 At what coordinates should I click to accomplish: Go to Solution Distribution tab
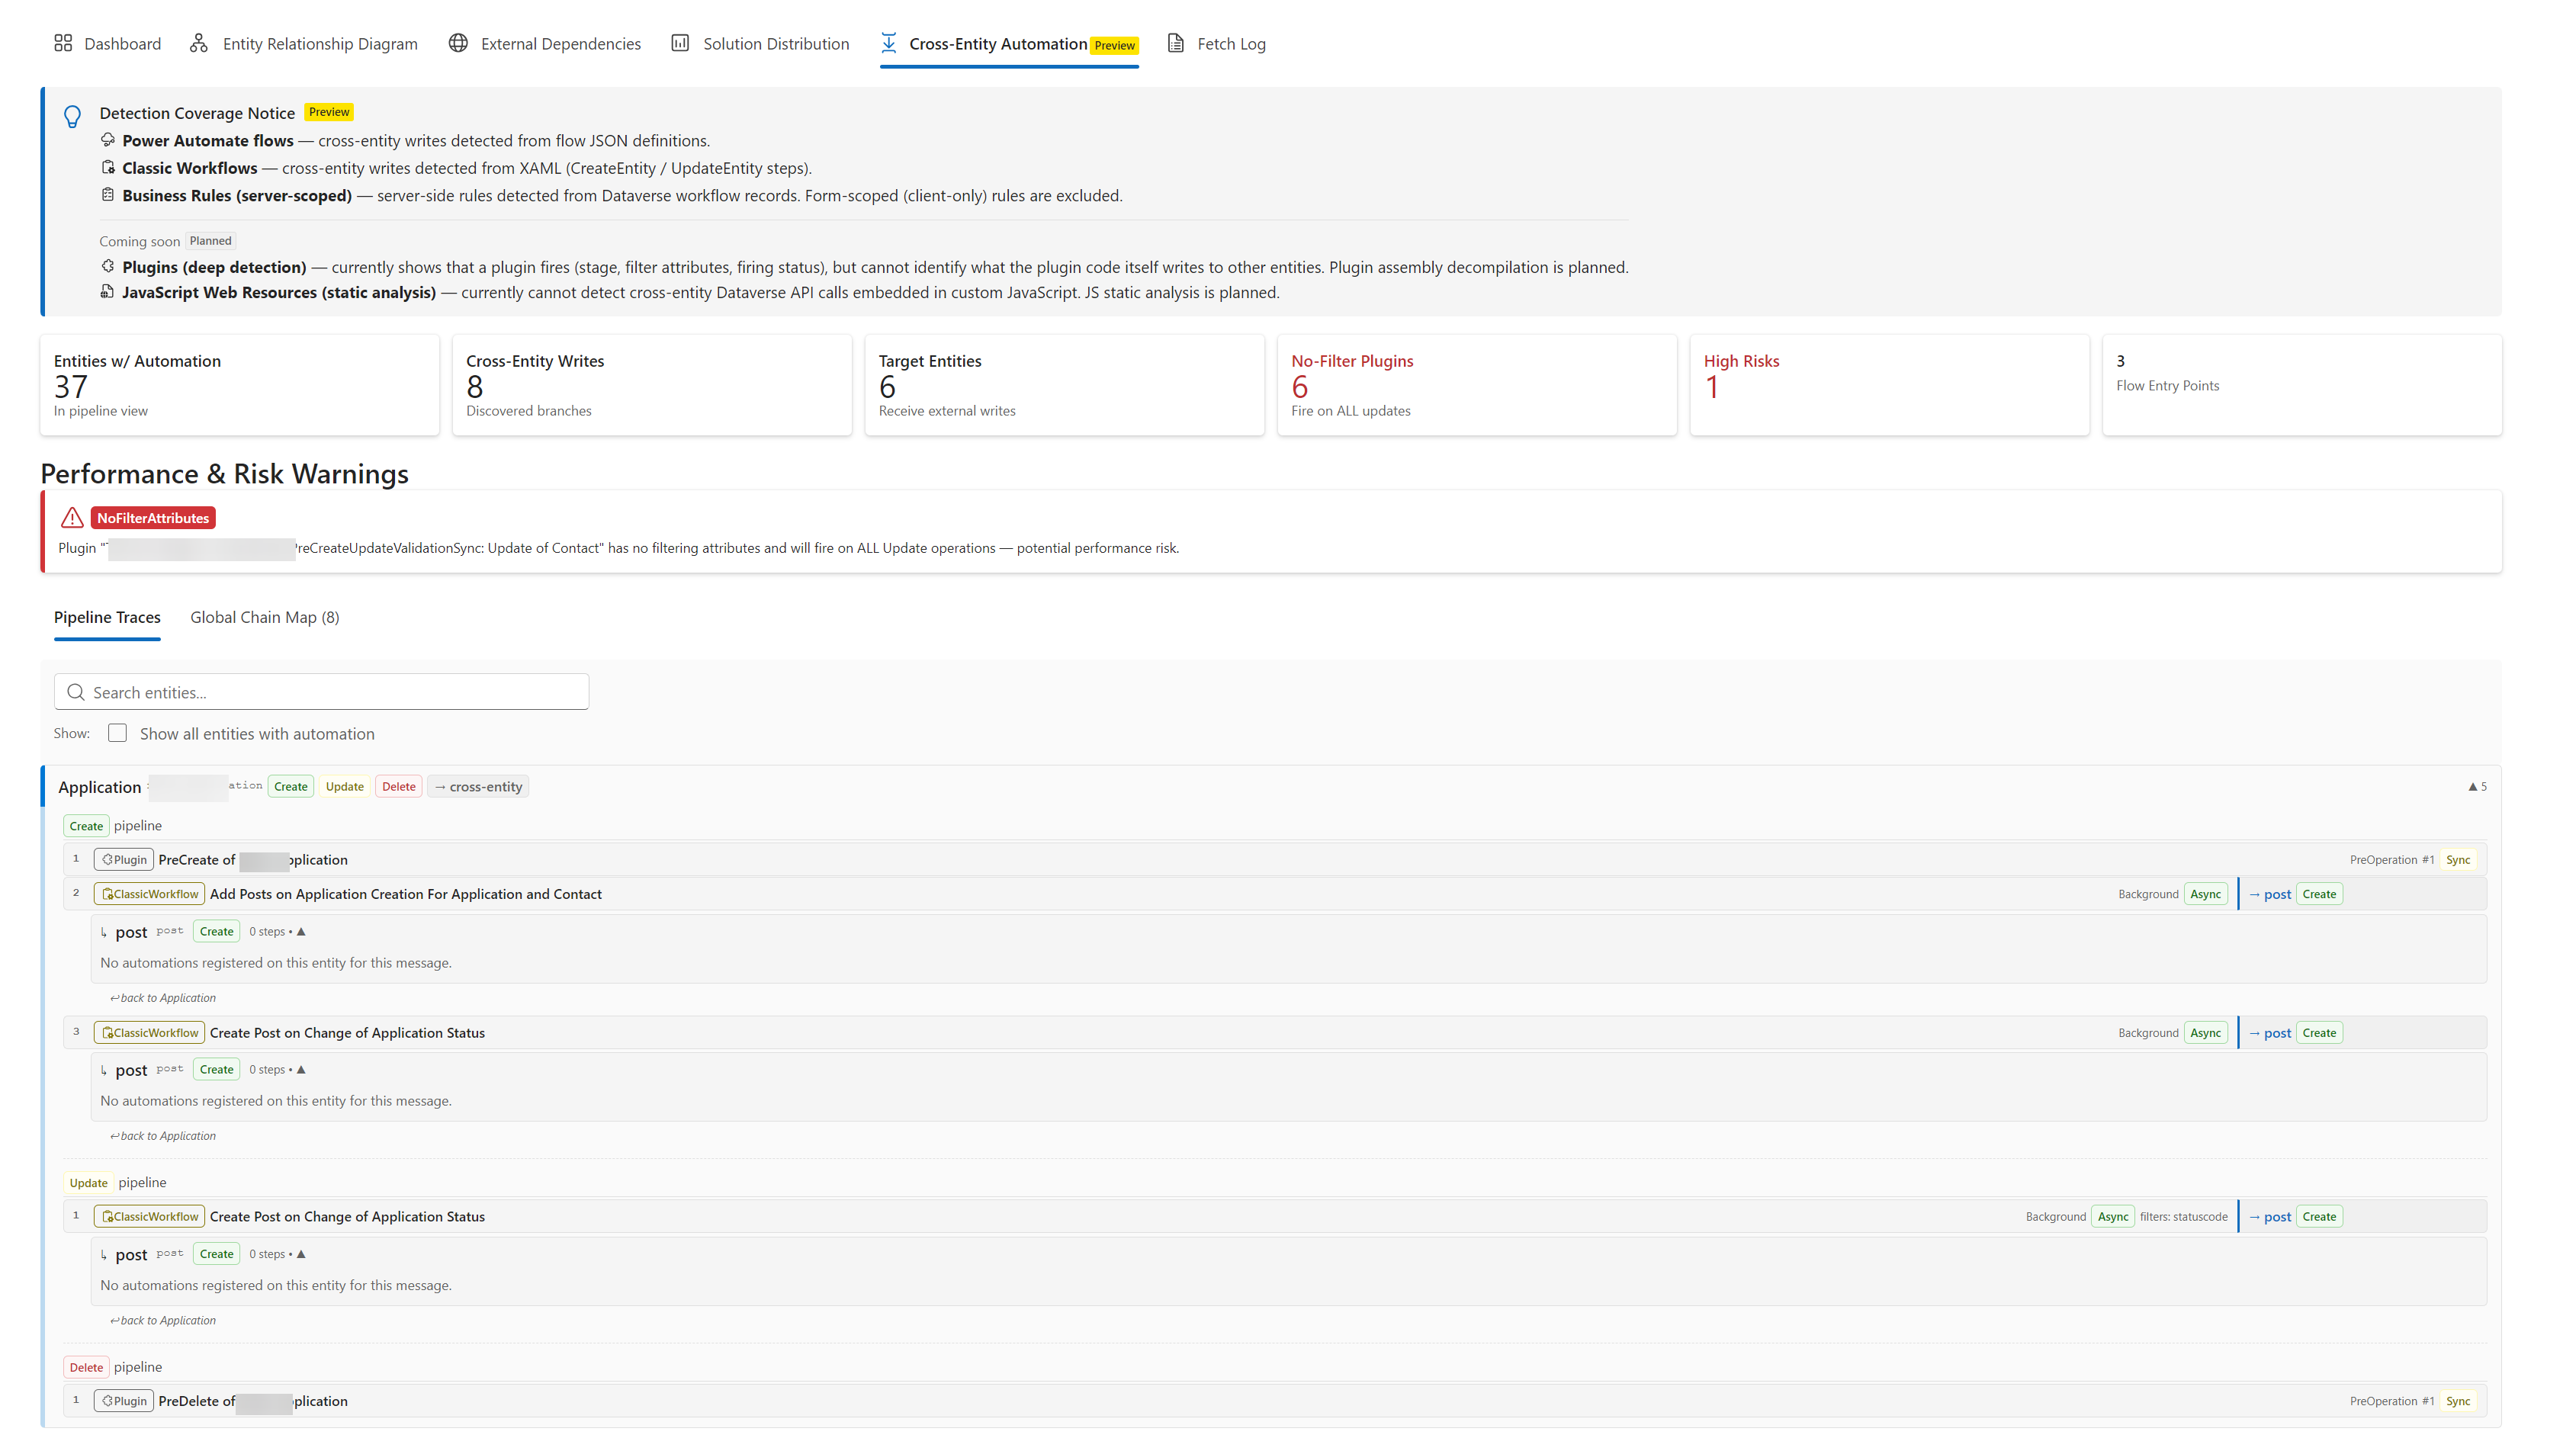760,43
